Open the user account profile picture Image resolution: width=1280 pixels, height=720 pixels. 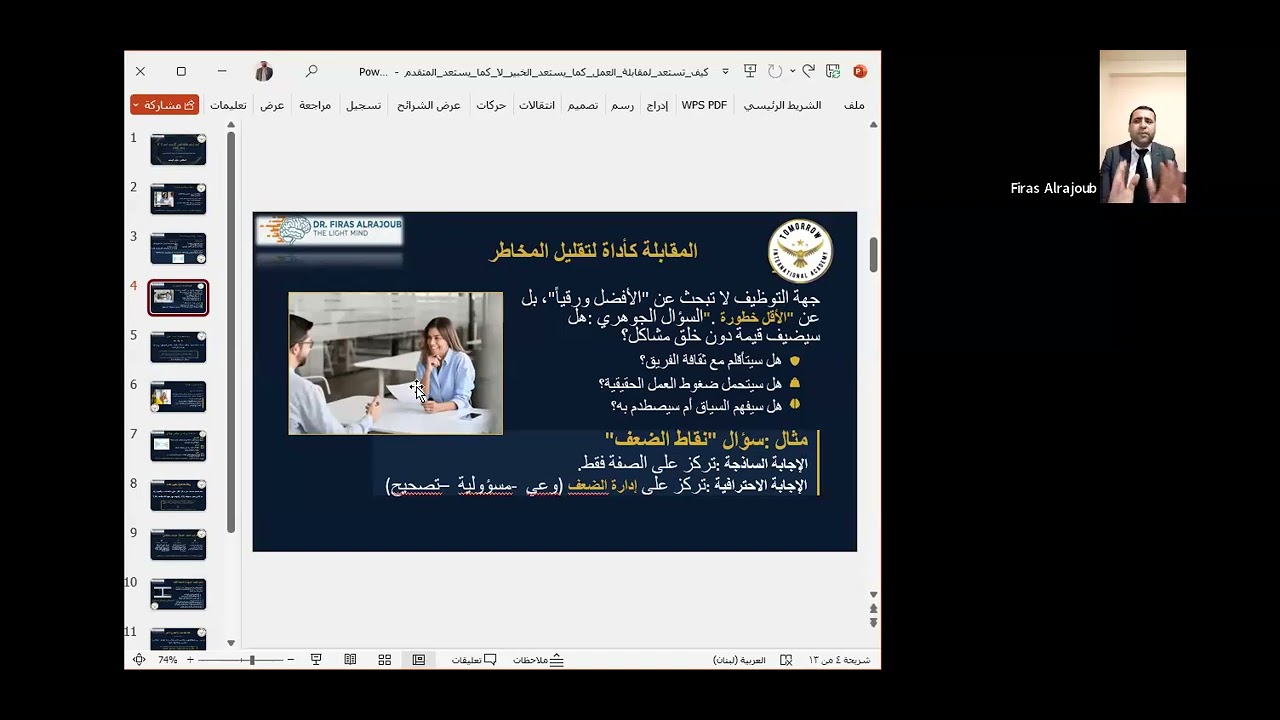(x=264, y=71)
